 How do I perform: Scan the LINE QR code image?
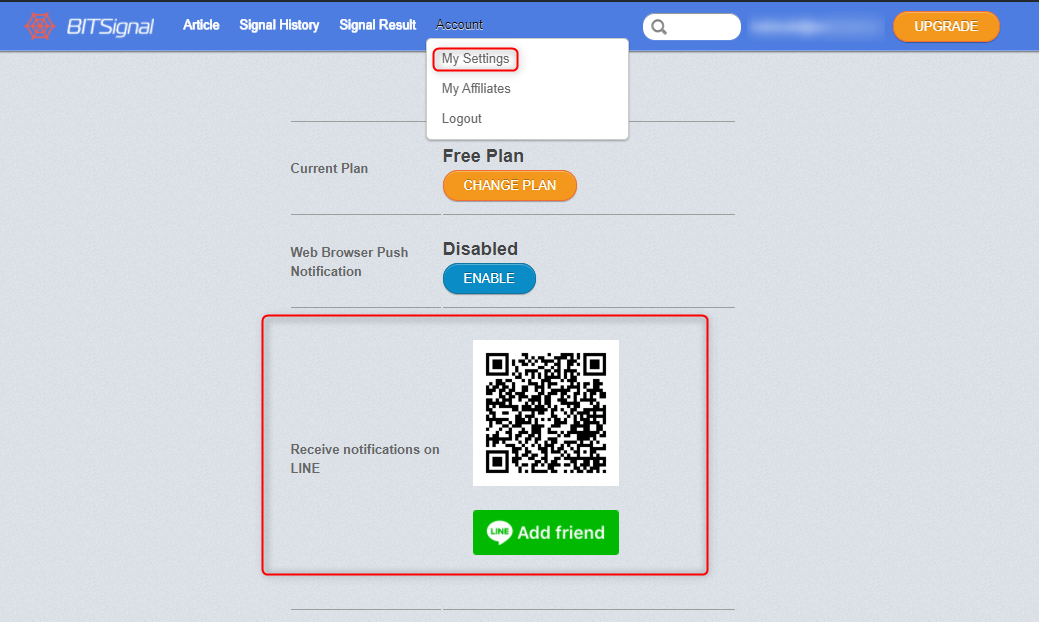[546, 413]
